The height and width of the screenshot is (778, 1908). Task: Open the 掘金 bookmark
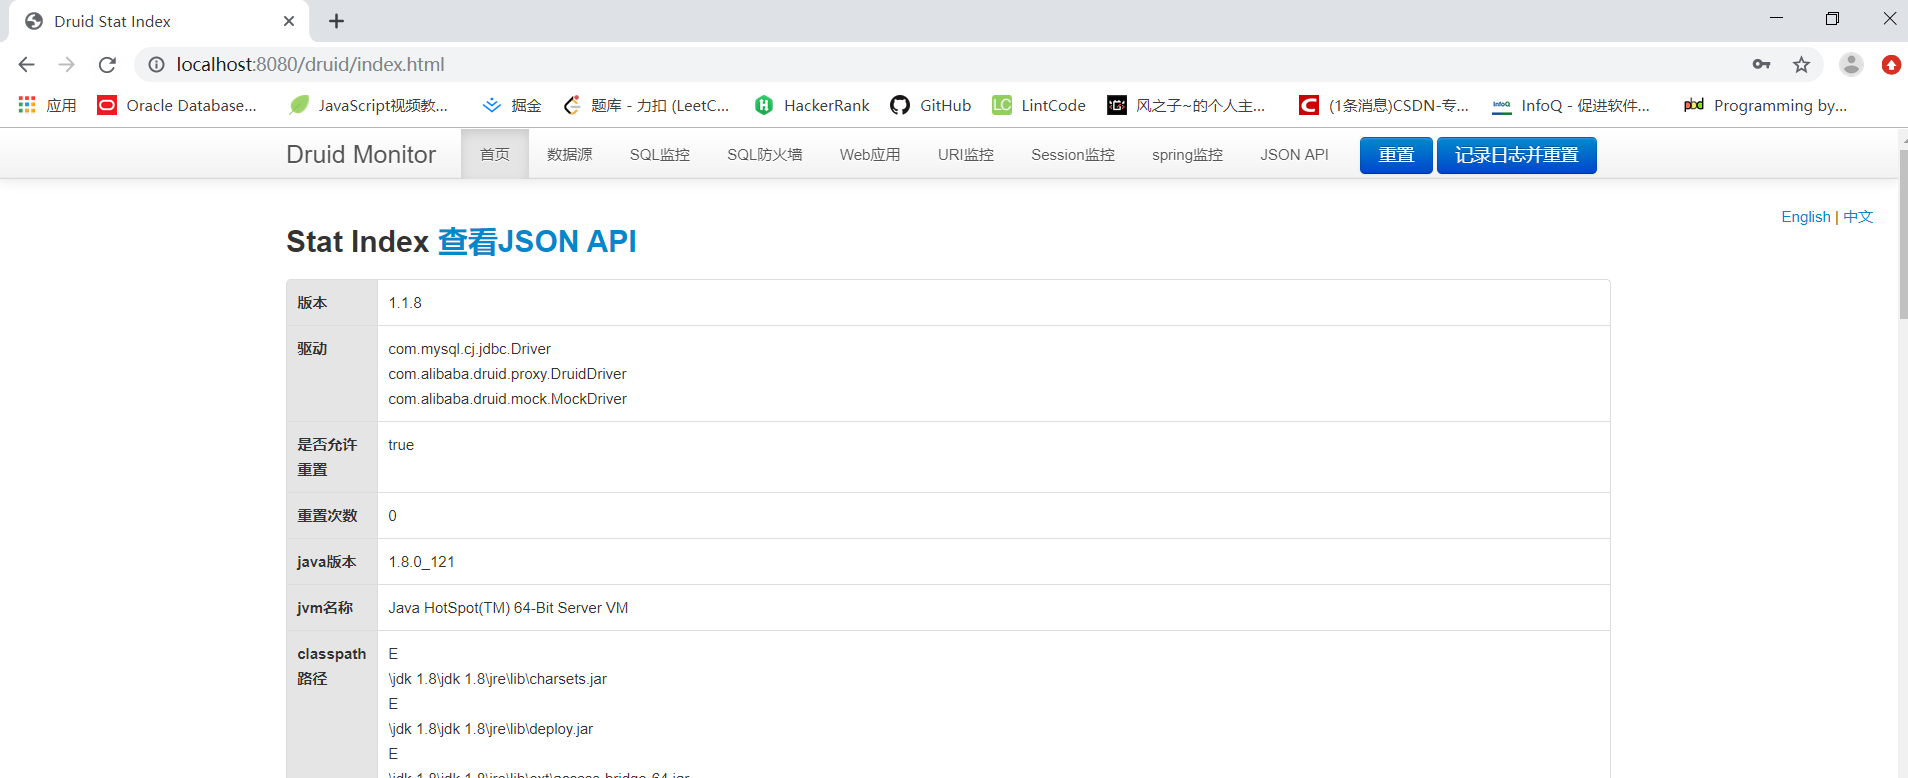click(512, 105)
